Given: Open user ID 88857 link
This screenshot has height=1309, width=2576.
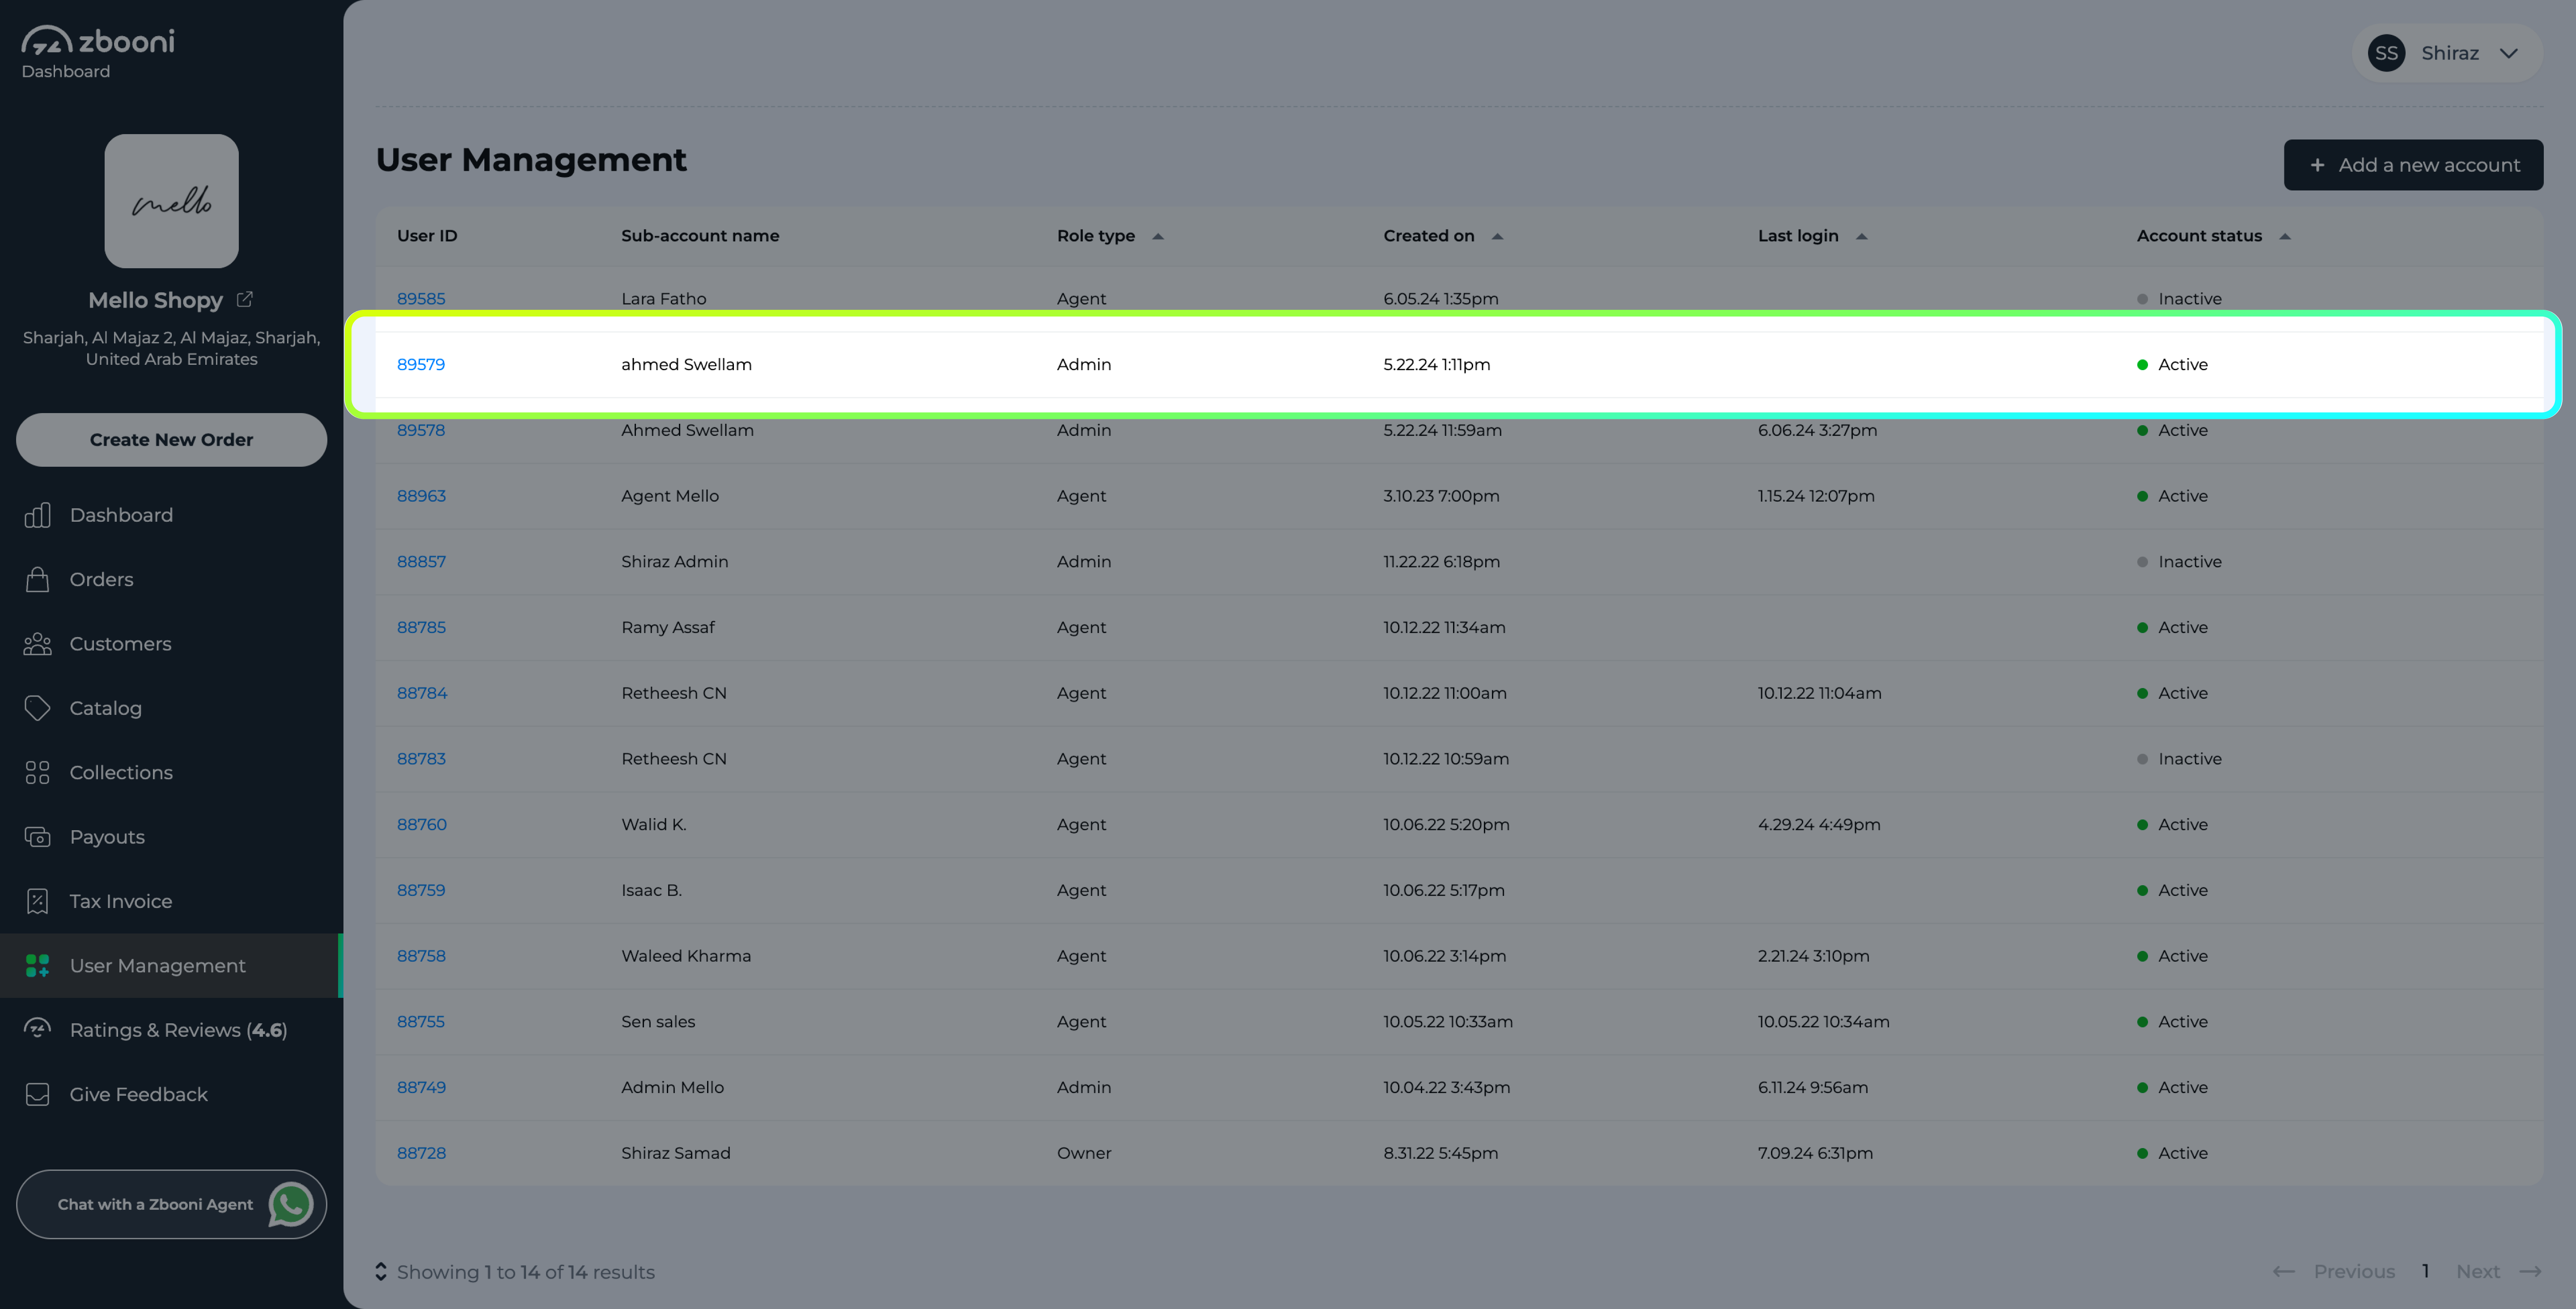Looking at the screenshot, I should (x=421, y=561).
